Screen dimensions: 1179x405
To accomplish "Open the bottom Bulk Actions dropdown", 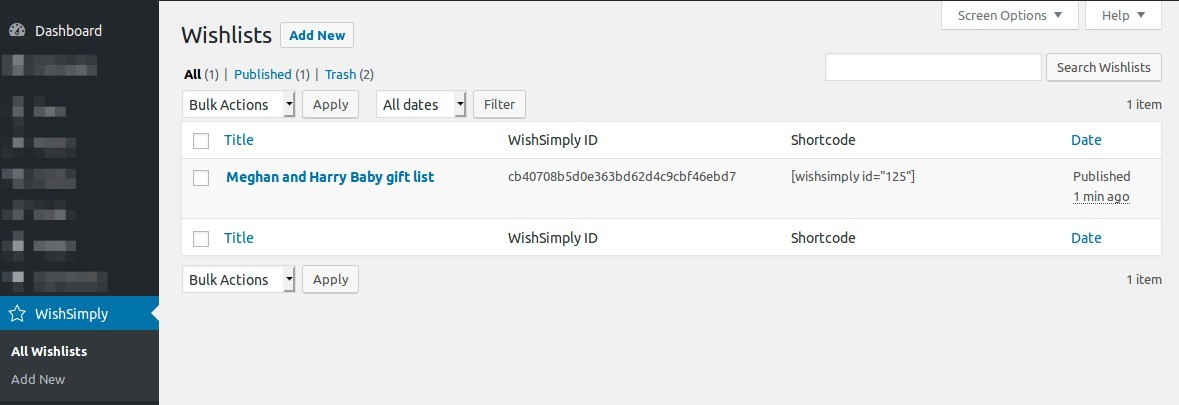I will (x=239, y=280).
